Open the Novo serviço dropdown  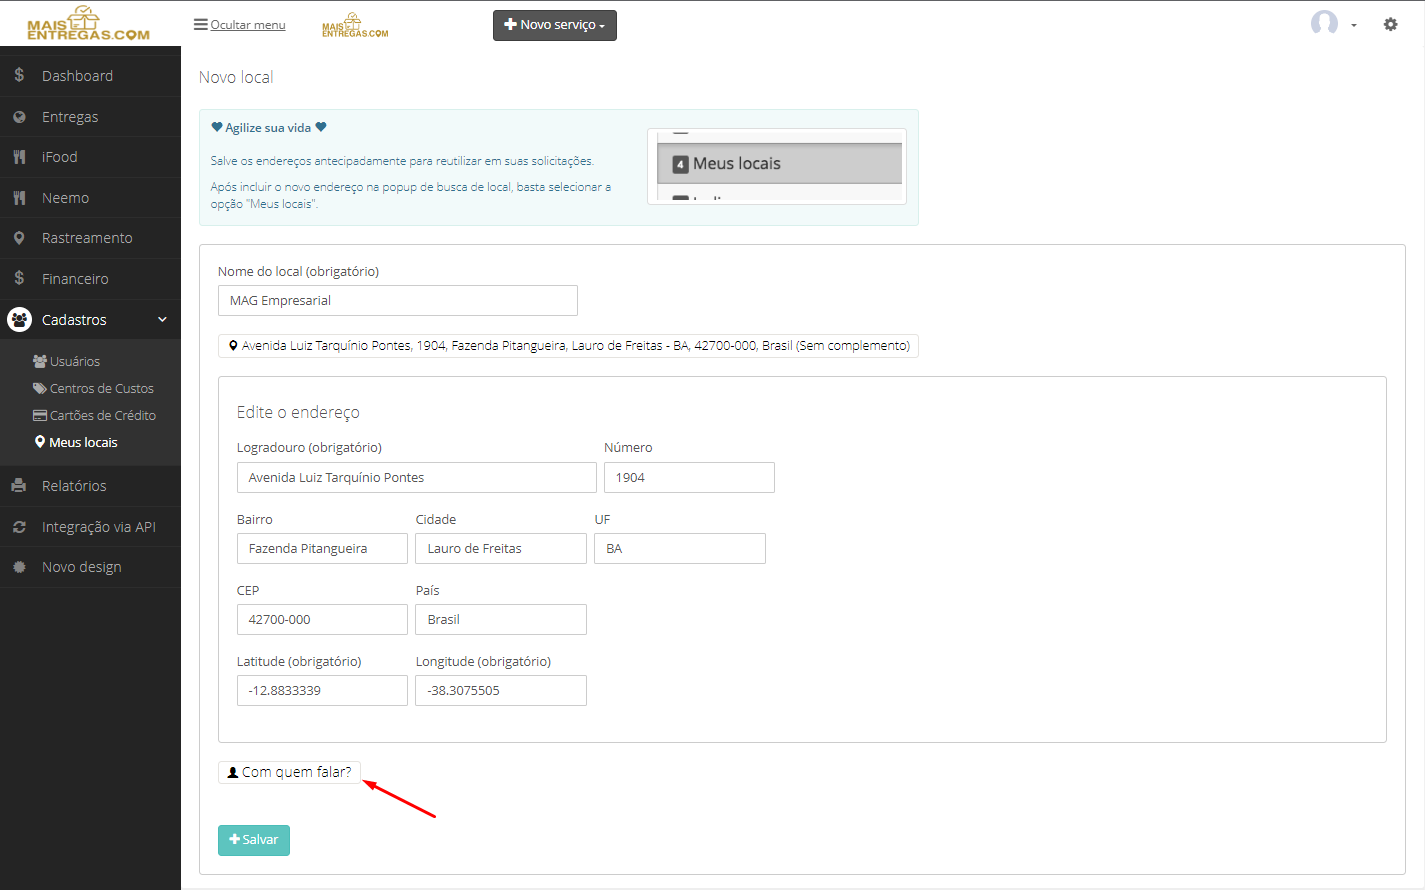coord(555,25)
